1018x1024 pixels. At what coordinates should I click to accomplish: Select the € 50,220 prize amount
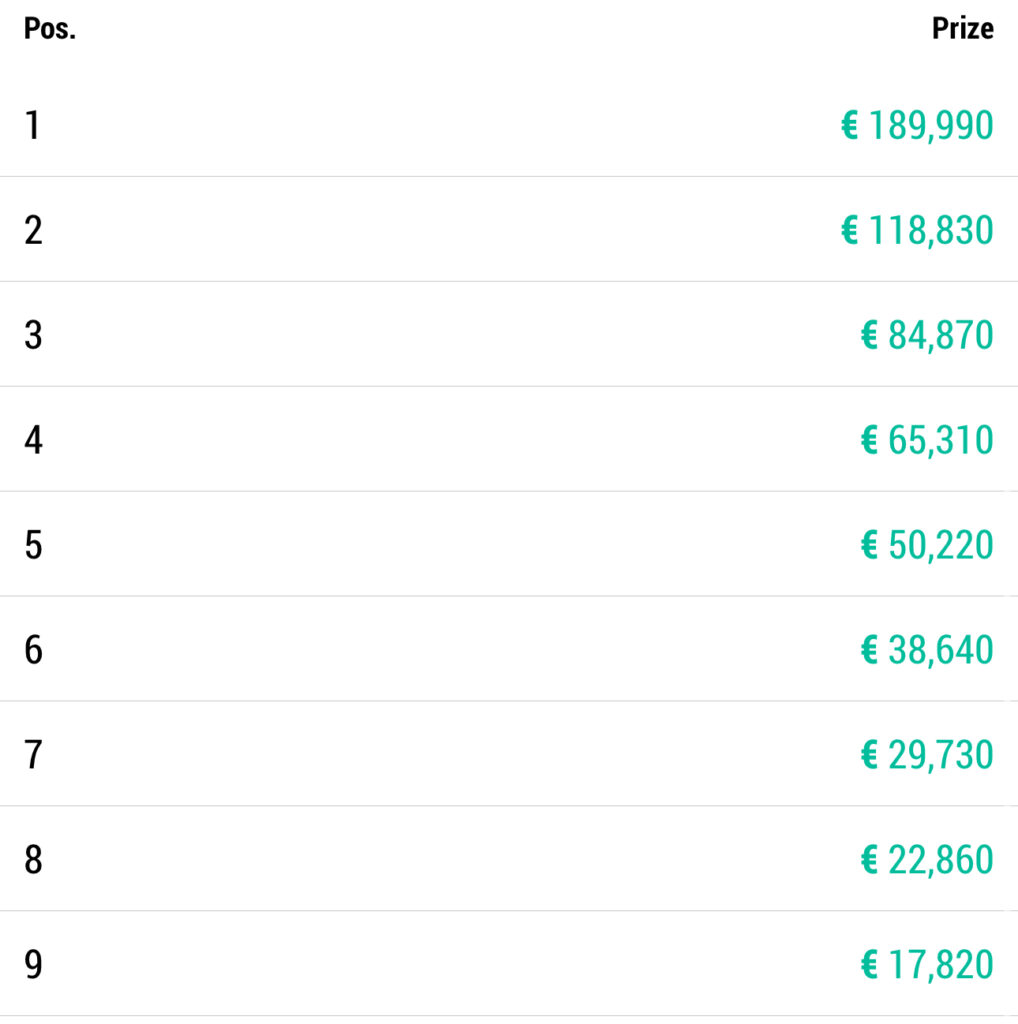tap(927, 546)
